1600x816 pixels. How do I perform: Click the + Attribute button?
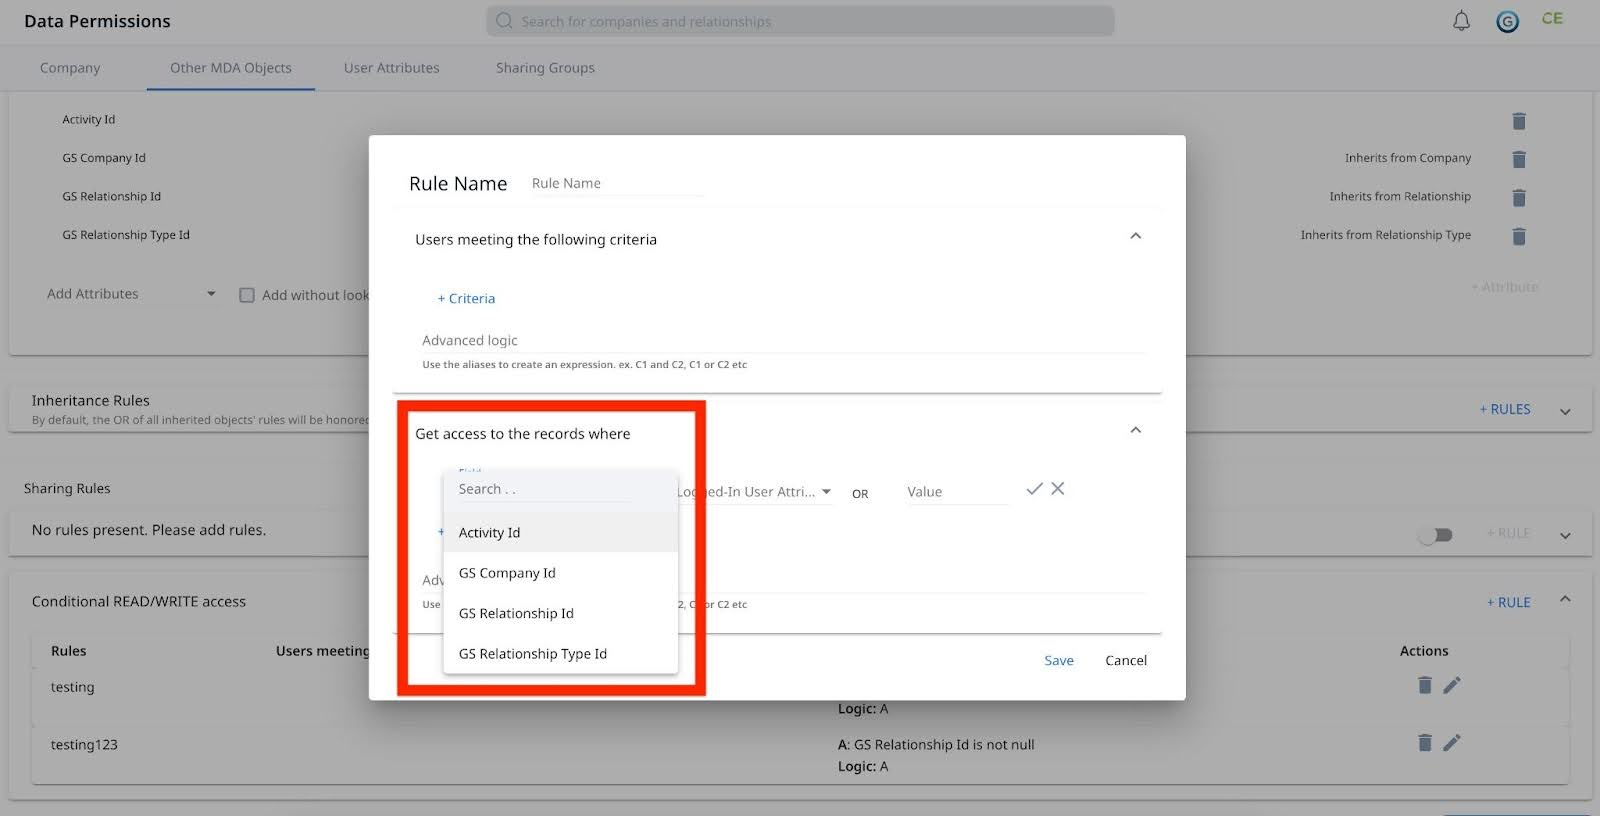point(1505,287)
